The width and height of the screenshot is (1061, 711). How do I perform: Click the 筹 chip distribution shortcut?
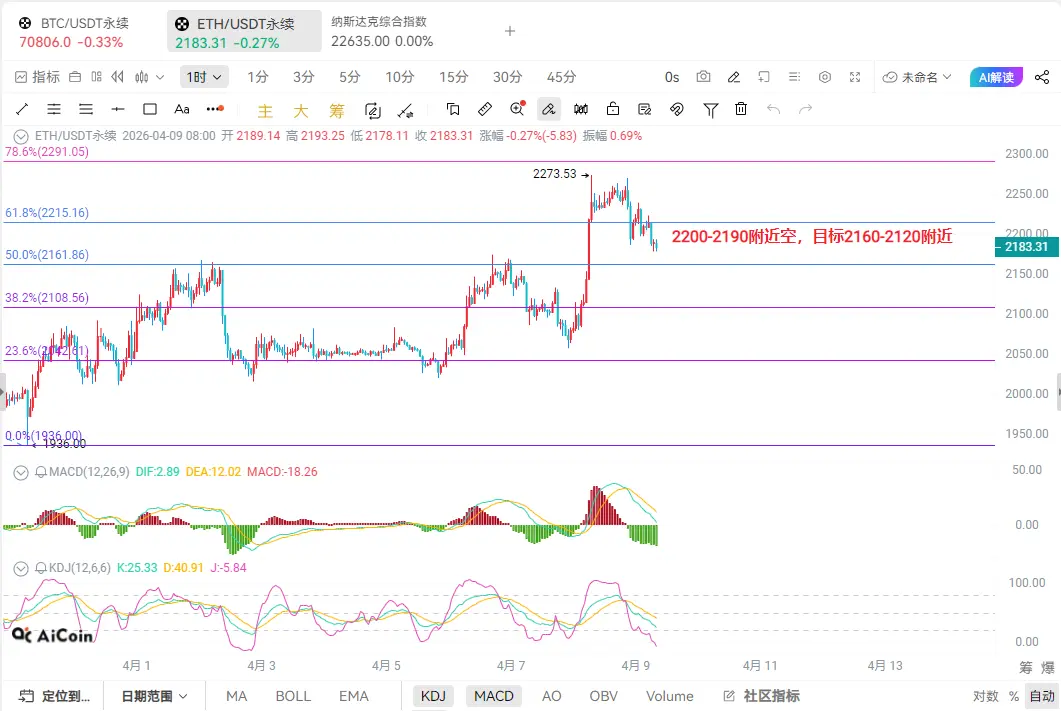(336, 110)
